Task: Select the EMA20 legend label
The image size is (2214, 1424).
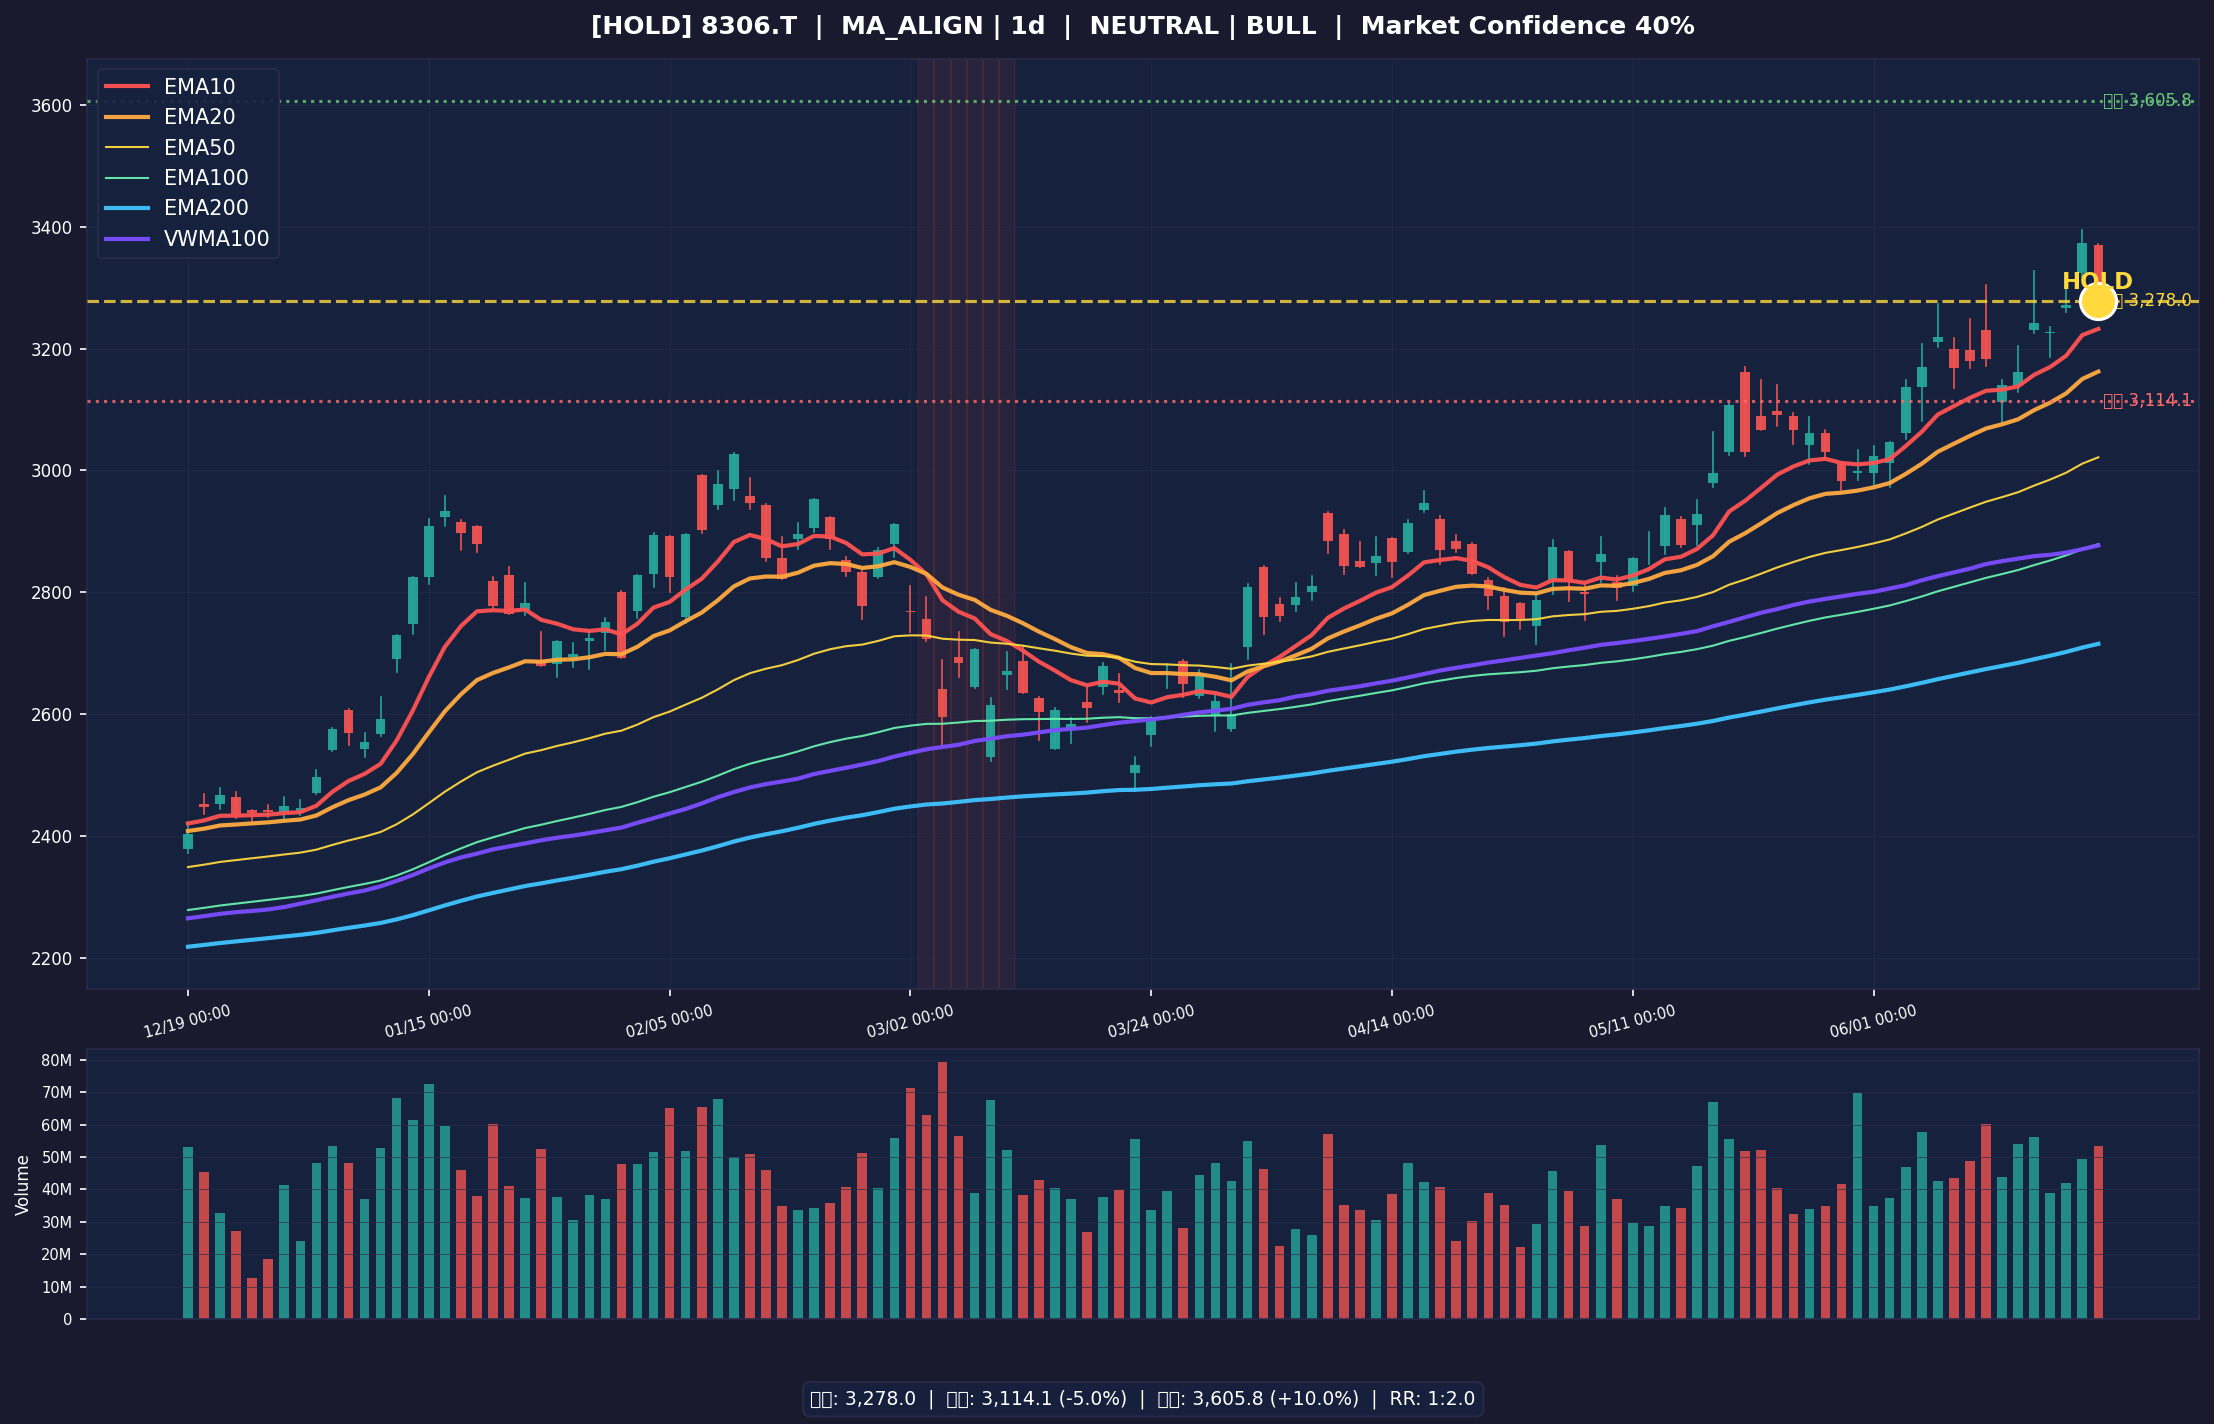Action: click(200, 118)
